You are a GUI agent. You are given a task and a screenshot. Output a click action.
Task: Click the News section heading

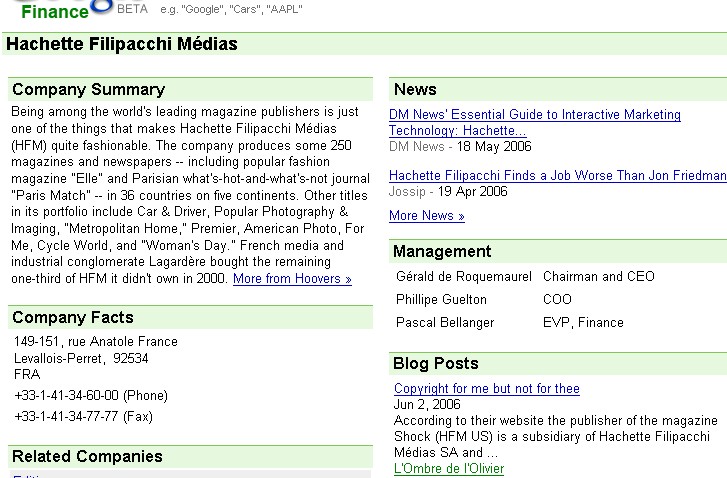tap(415, 89)
